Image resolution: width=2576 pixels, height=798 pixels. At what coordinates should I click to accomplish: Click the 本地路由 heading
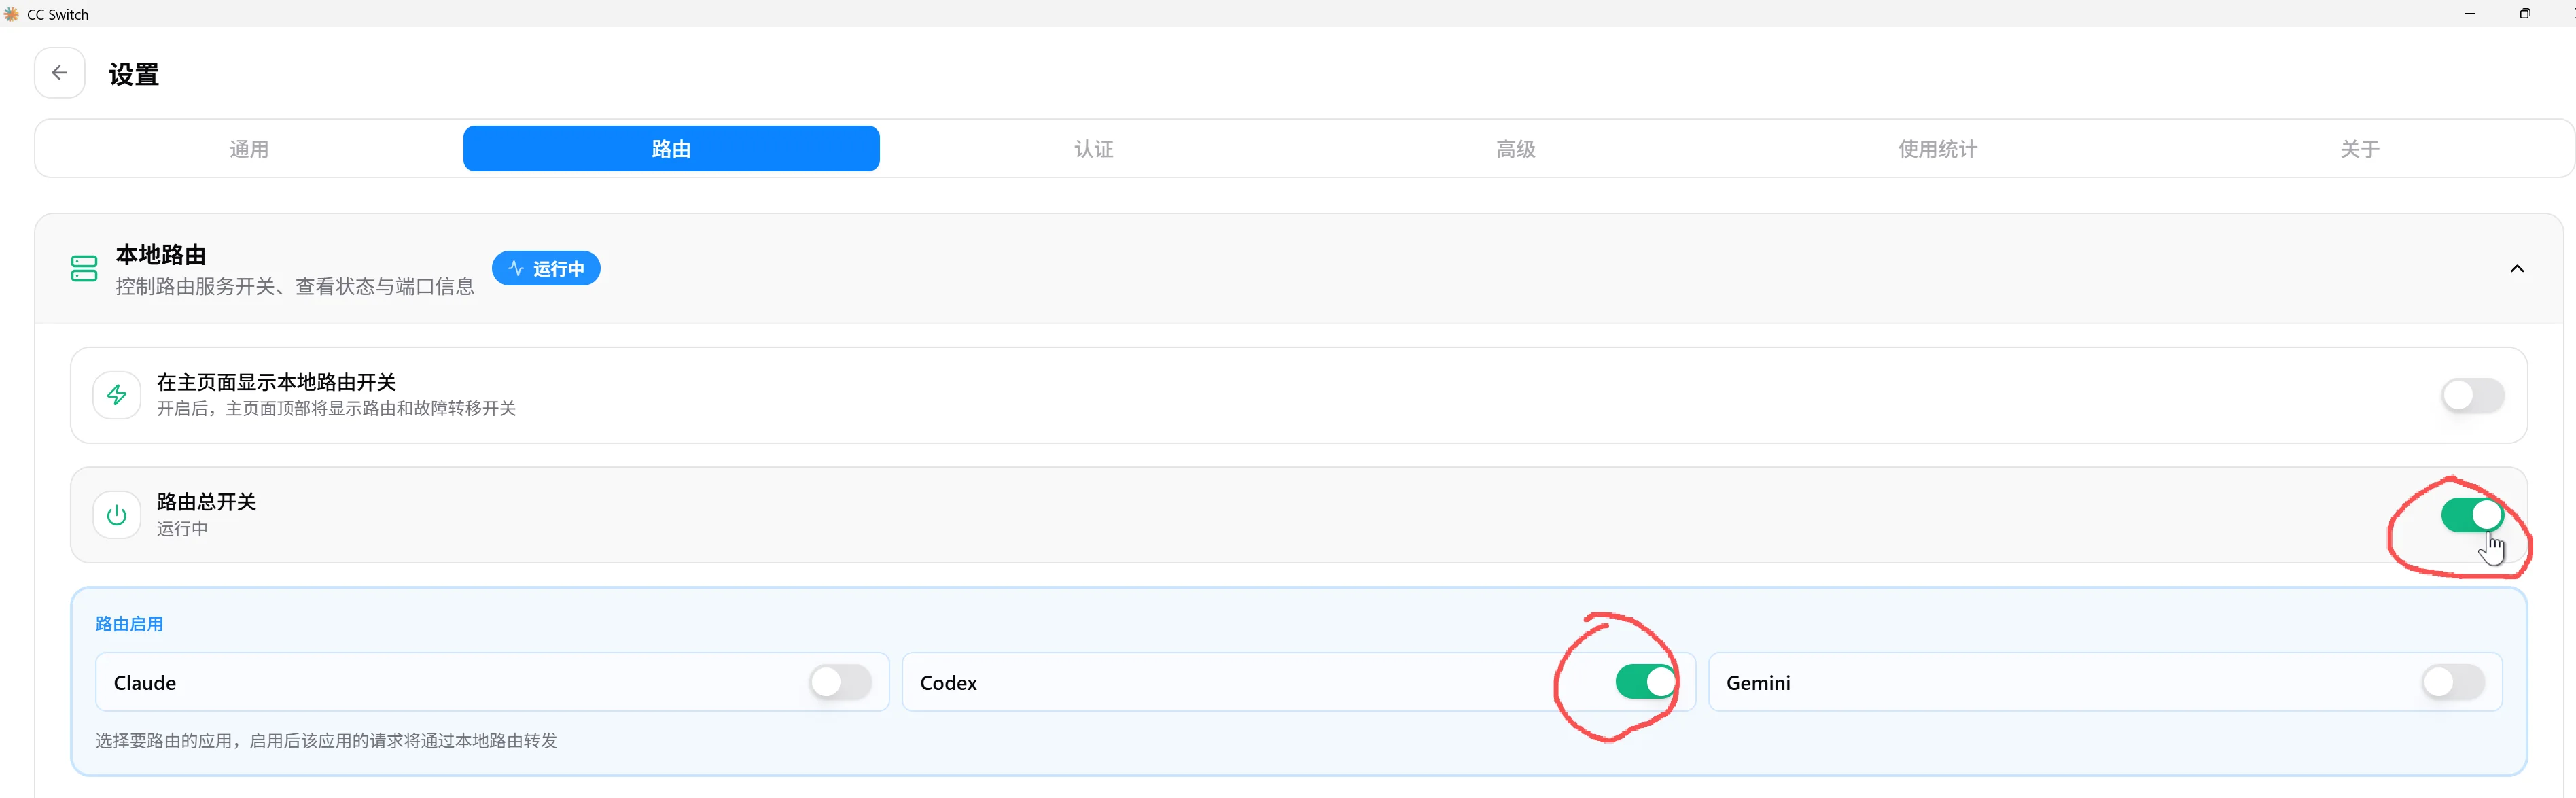160,255
